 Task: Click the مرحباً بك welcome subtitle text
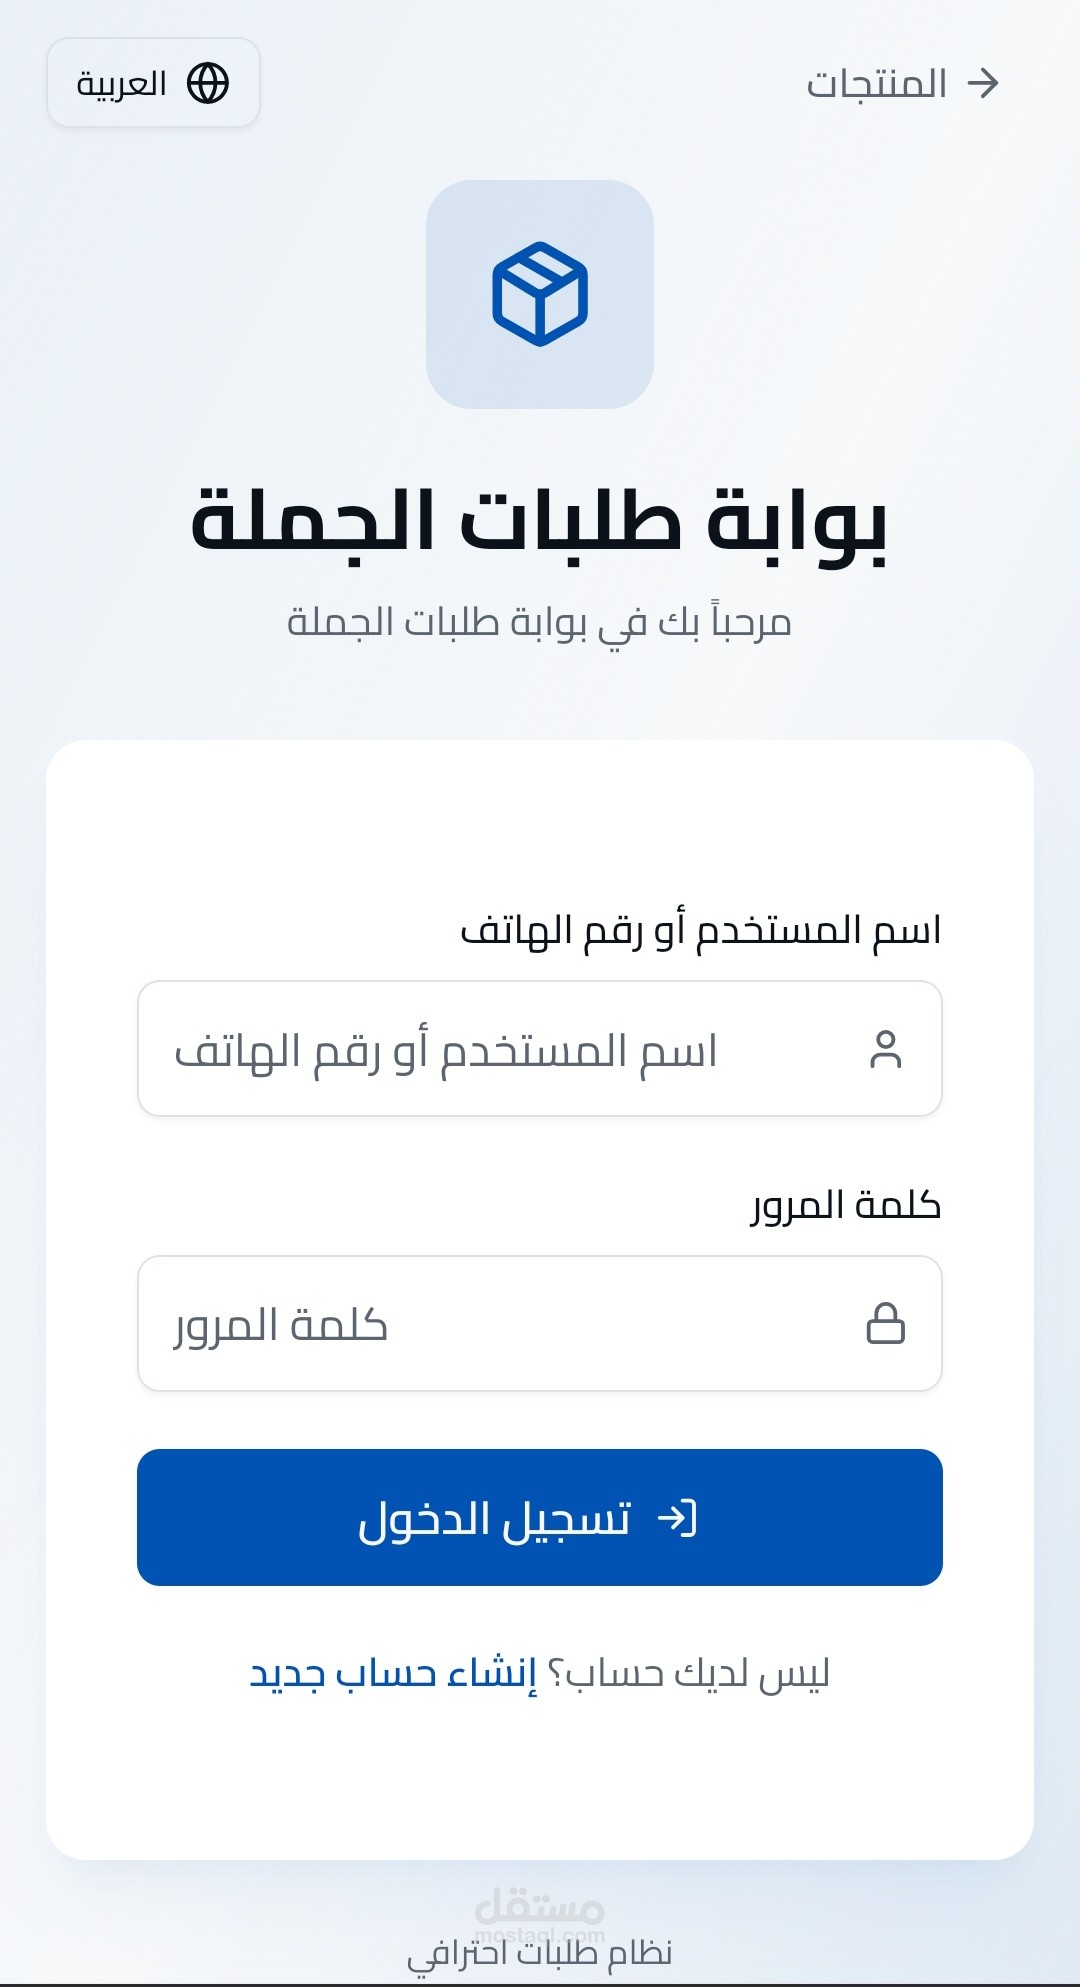point(540,623)
